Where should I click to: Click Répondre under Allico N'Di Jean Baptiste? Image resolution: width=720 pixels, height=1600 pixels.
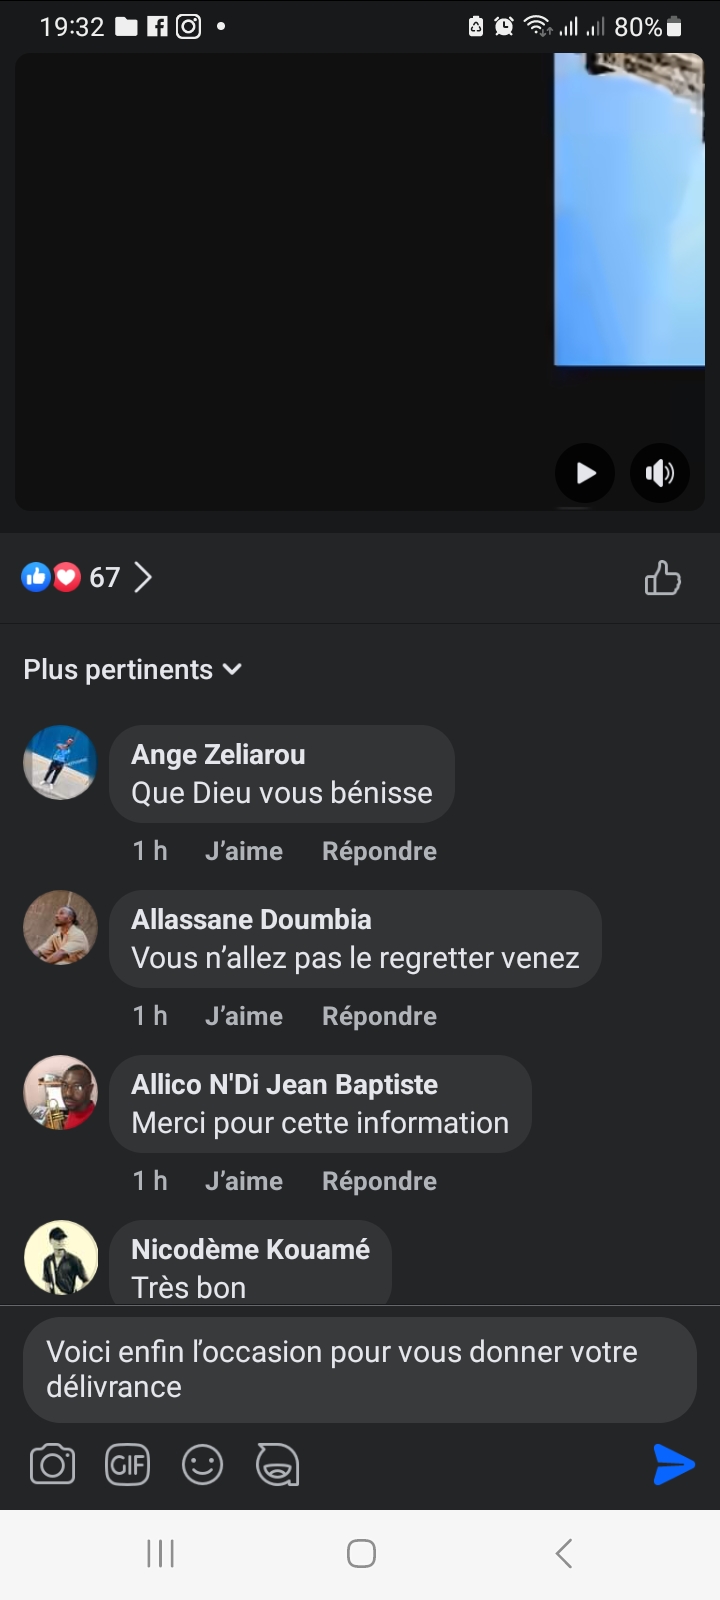click(x=379, y=1181)
